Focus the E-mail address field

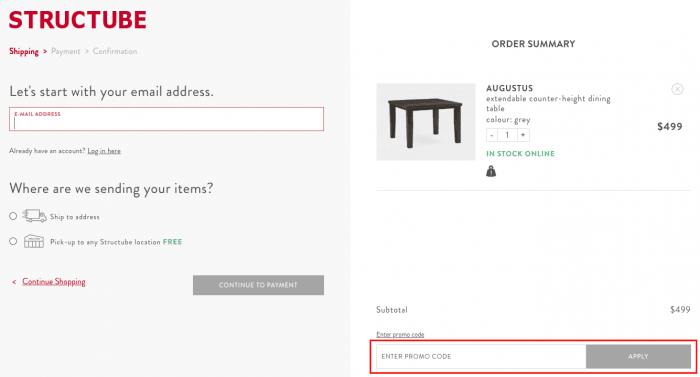167,119
